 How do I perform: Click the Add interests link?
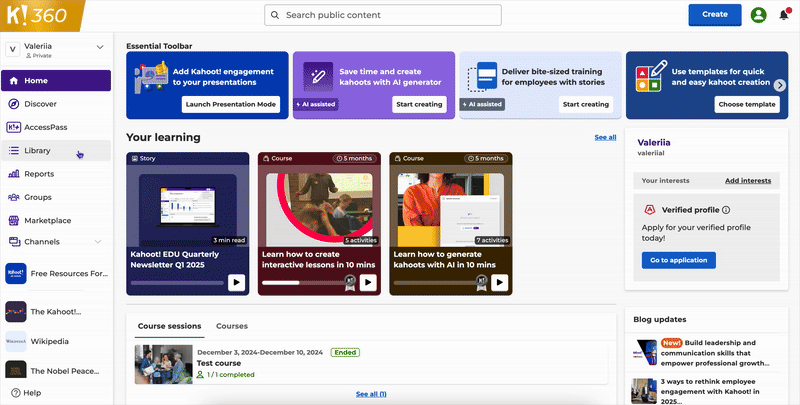pos(747,181)
